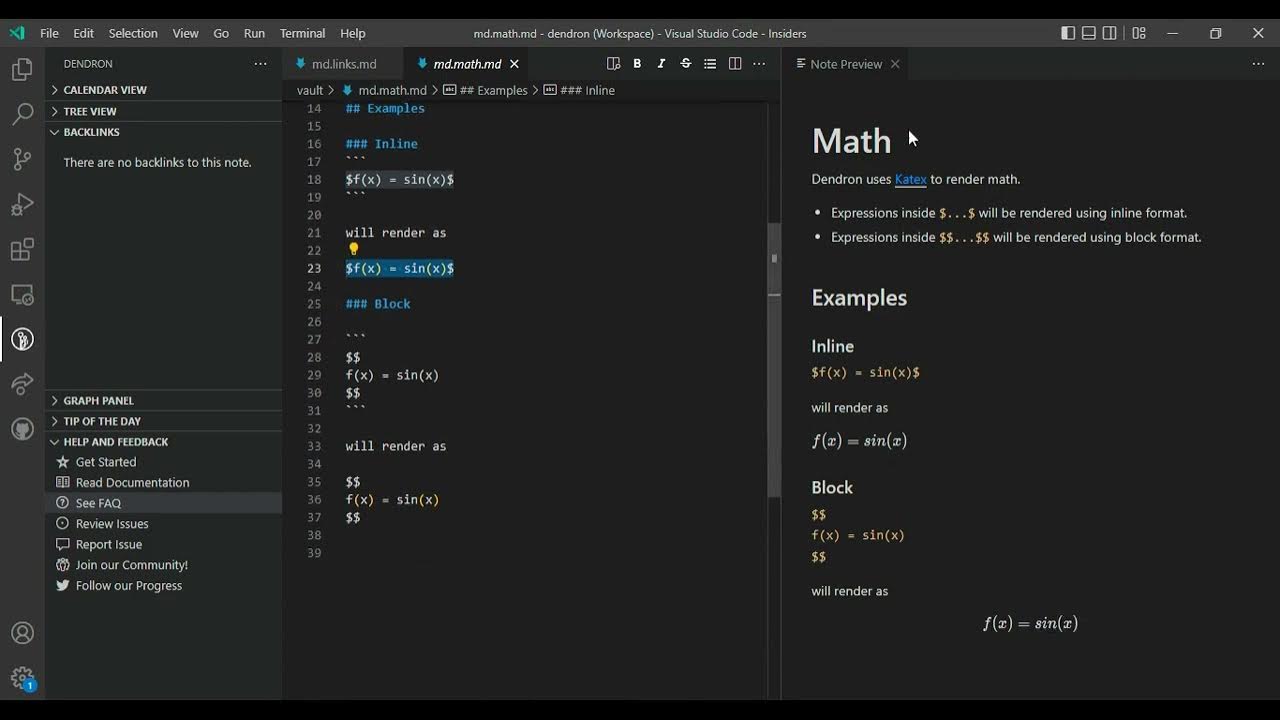
Task: Select ## Examples in the breadcrumb
Action: coord(485,90)
